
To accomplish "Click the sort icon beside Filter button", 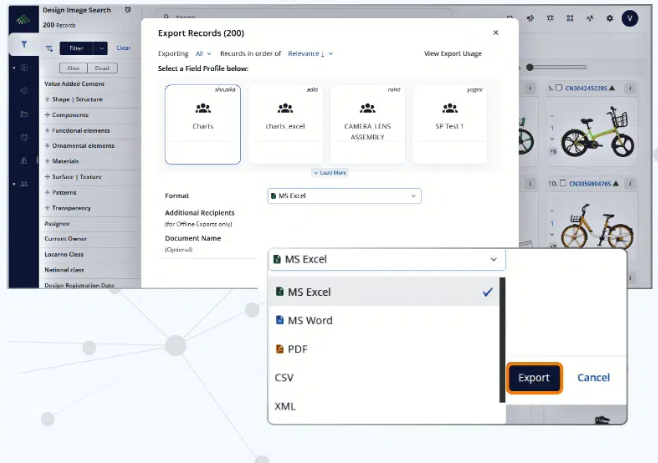I will pos(49,48).
